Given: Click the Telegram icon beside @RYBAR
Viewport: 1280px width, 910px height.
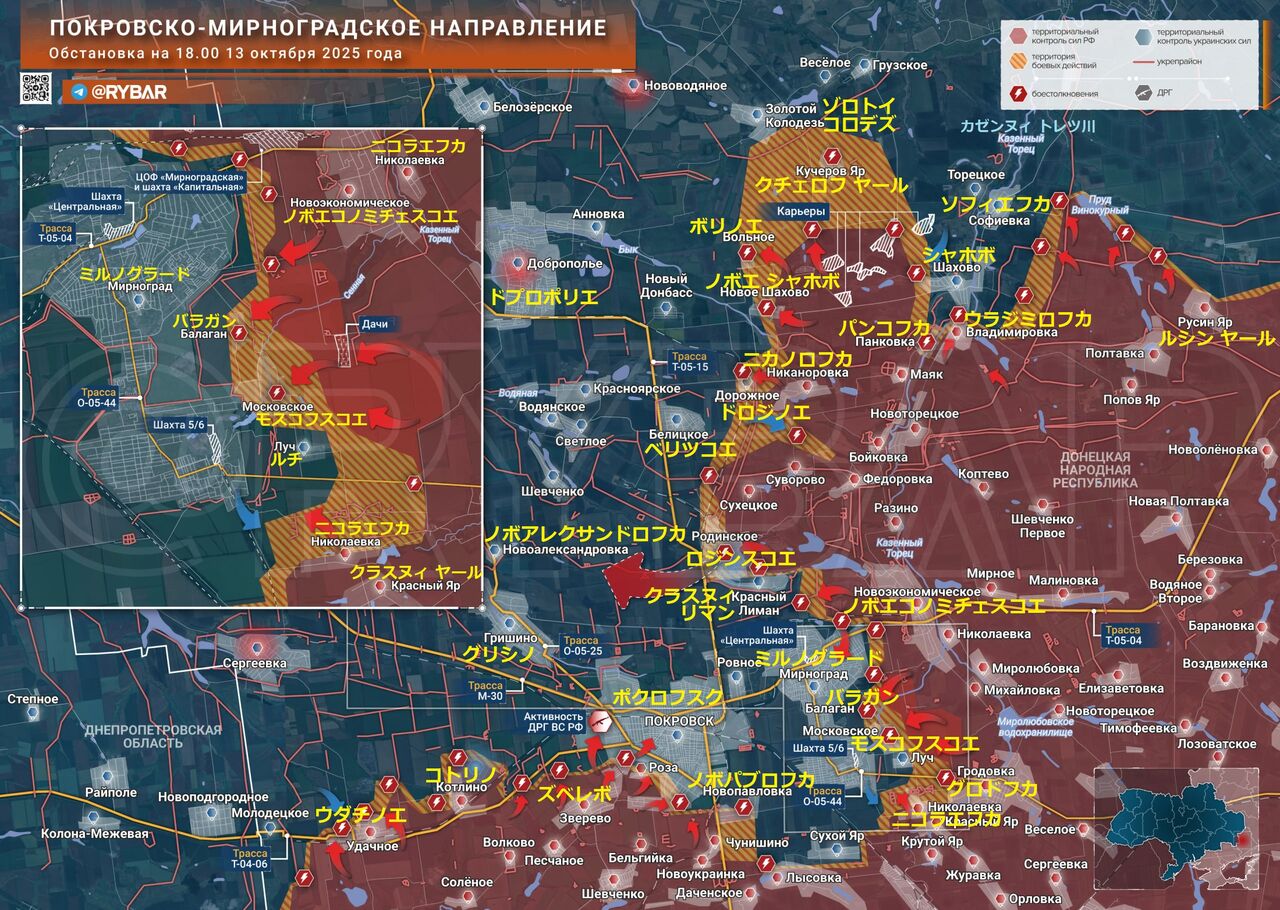Looking at the screenshot, I should point(78,91).
